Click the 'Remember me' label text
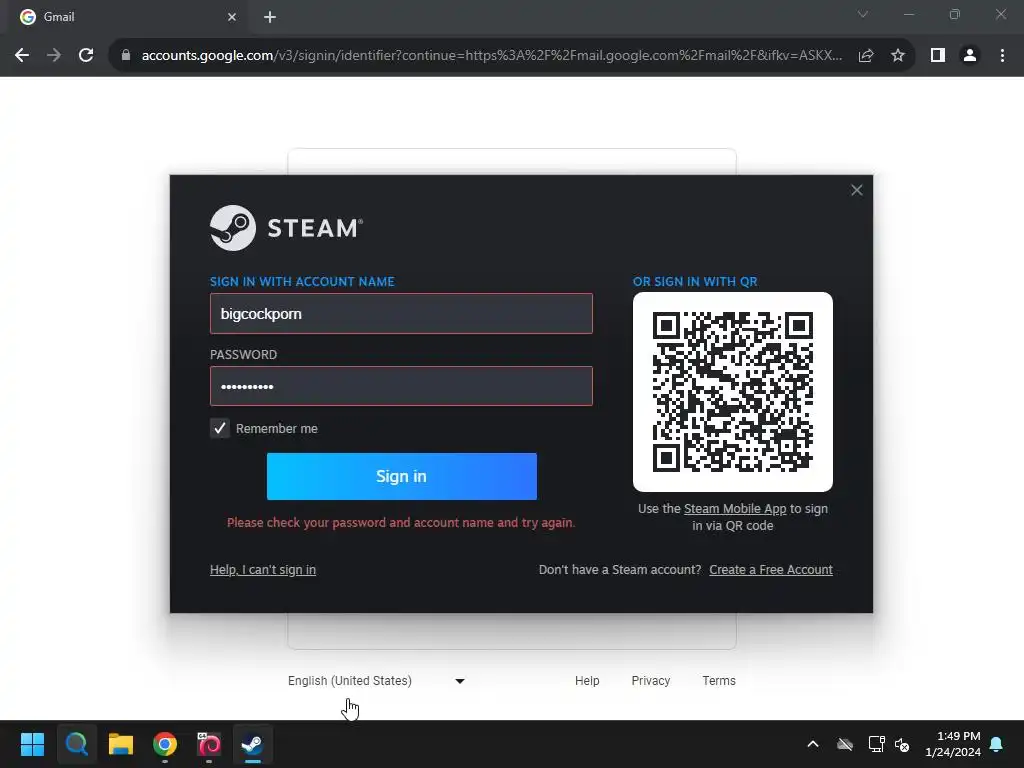The image size is (1024, 768). point(276,428)
